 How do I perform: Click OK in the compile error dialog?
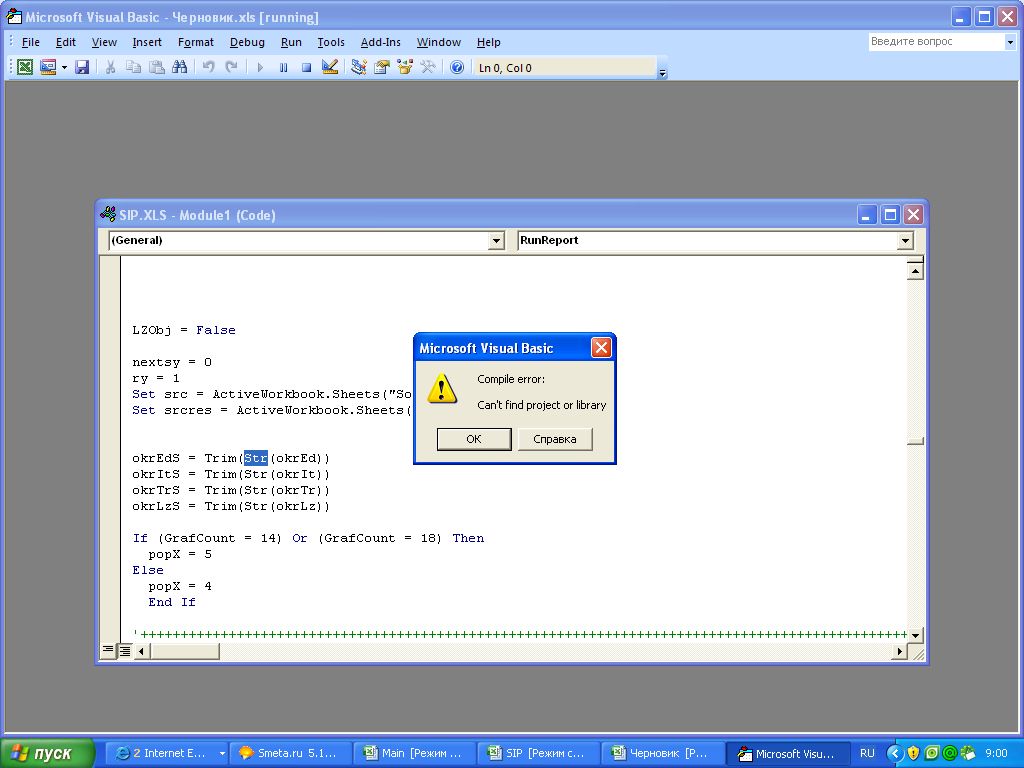(x=473, y=439)
